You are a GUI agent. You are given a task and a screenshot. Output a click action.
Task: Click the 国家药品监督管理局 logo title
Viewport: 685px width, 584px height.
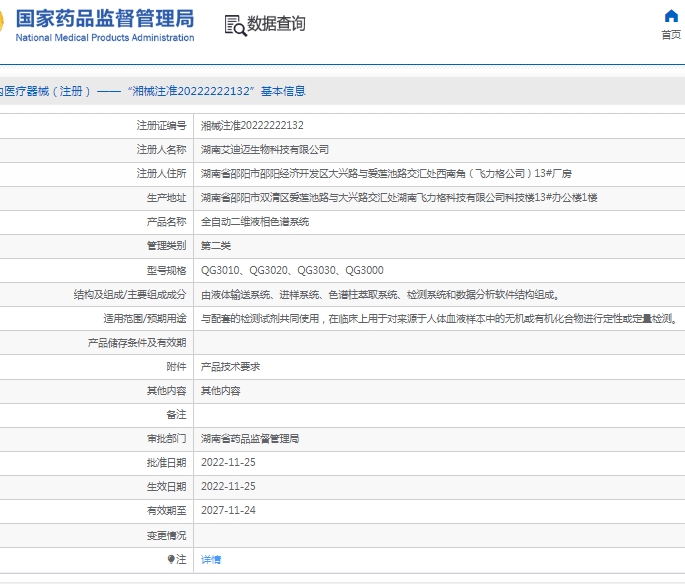[105, 18]
